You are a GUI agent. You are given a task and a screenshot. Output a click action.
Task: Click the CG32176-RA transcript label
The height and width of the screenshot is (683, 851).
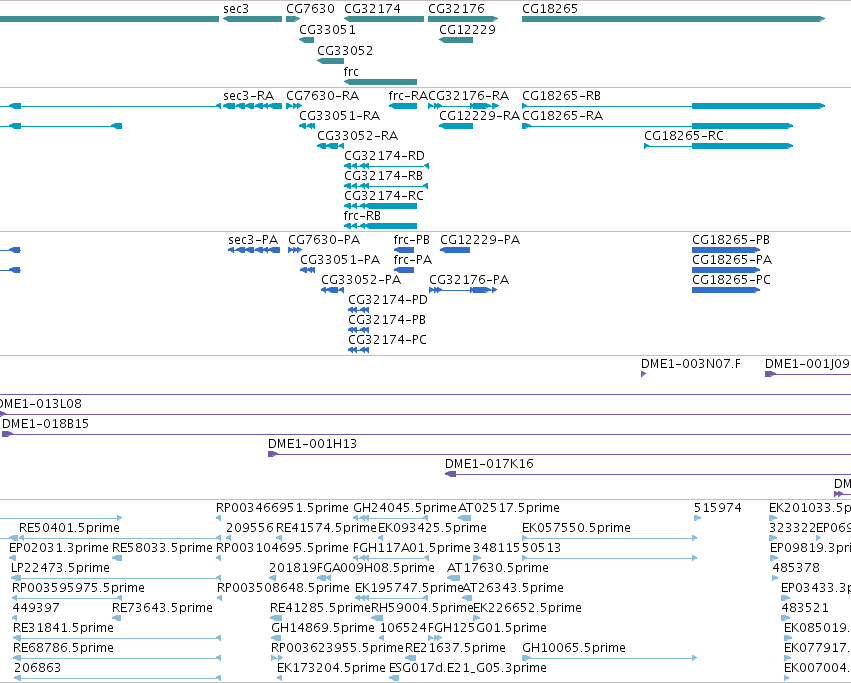click(468, 96)
